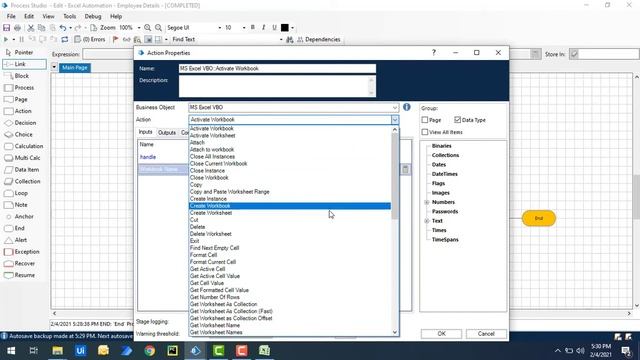Open the page list dropdown beside Main Page
Screen dimensions: 640x360
(x=54, y=67)
